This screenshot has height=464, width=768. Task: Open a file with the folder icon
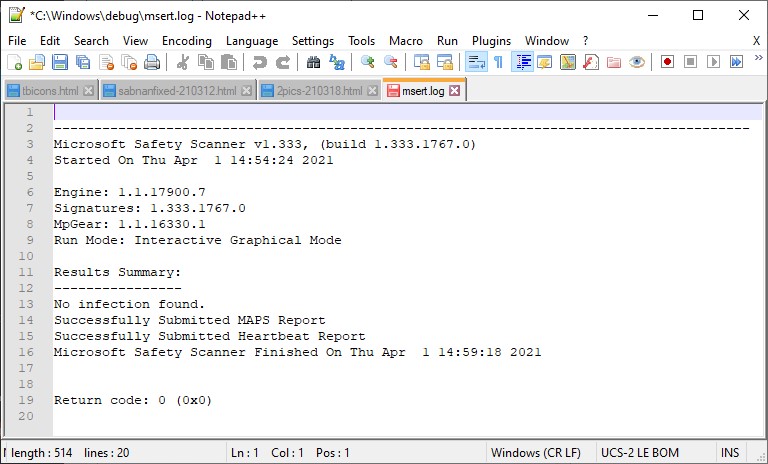point(37,62)
